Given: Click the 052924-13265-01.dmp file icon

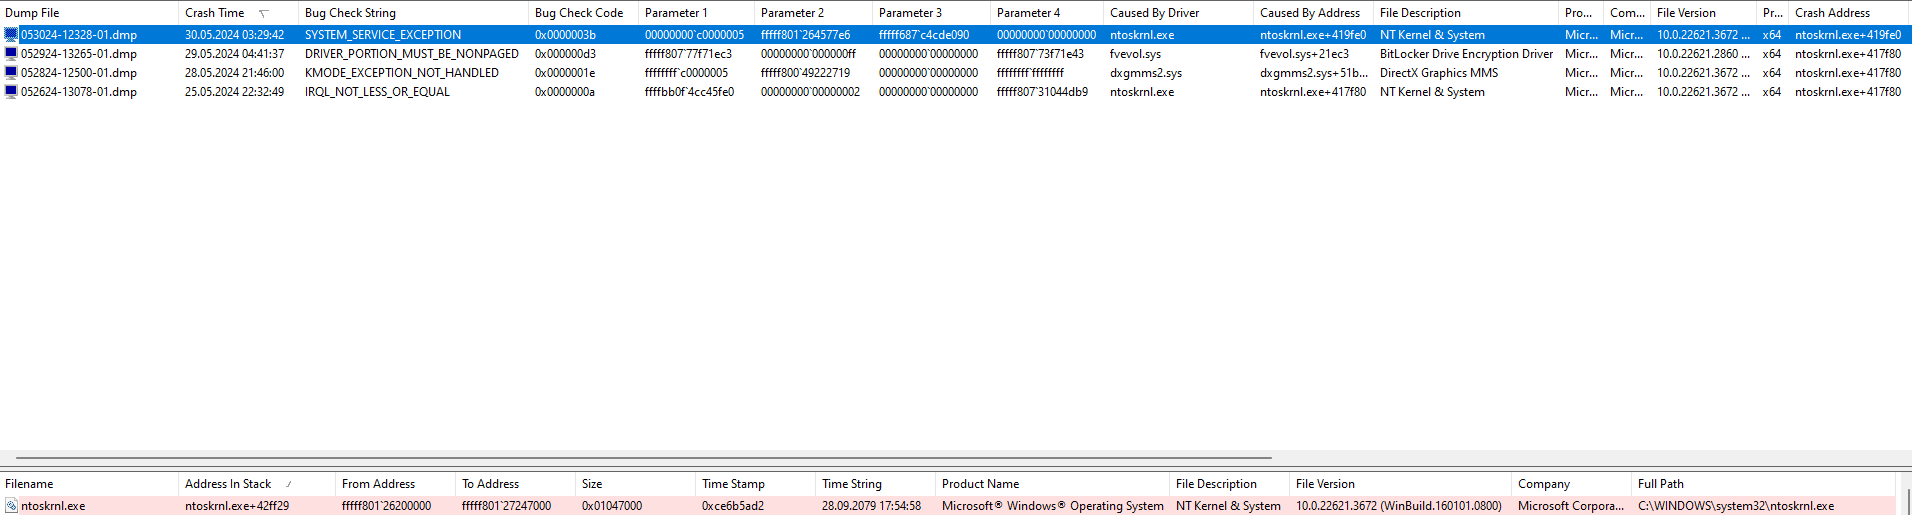Looking at the screenshot, I should click(11, 53).
